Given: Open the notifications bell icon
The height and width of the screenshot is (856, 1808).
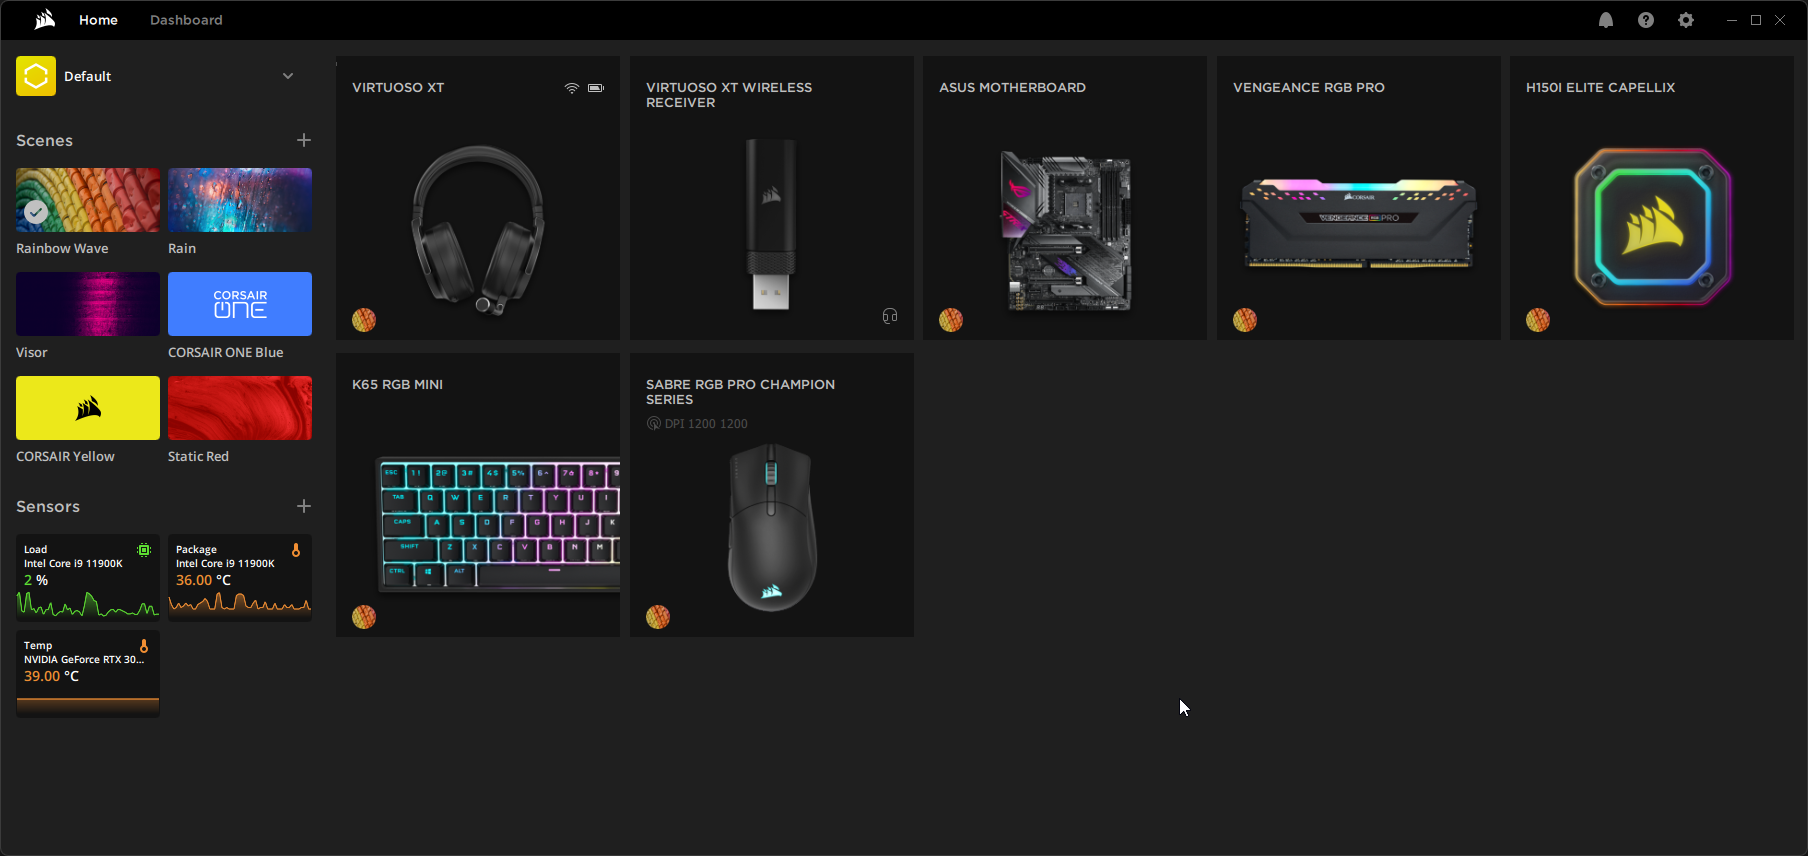Looking at the screenshot, I should [1606, 20].
